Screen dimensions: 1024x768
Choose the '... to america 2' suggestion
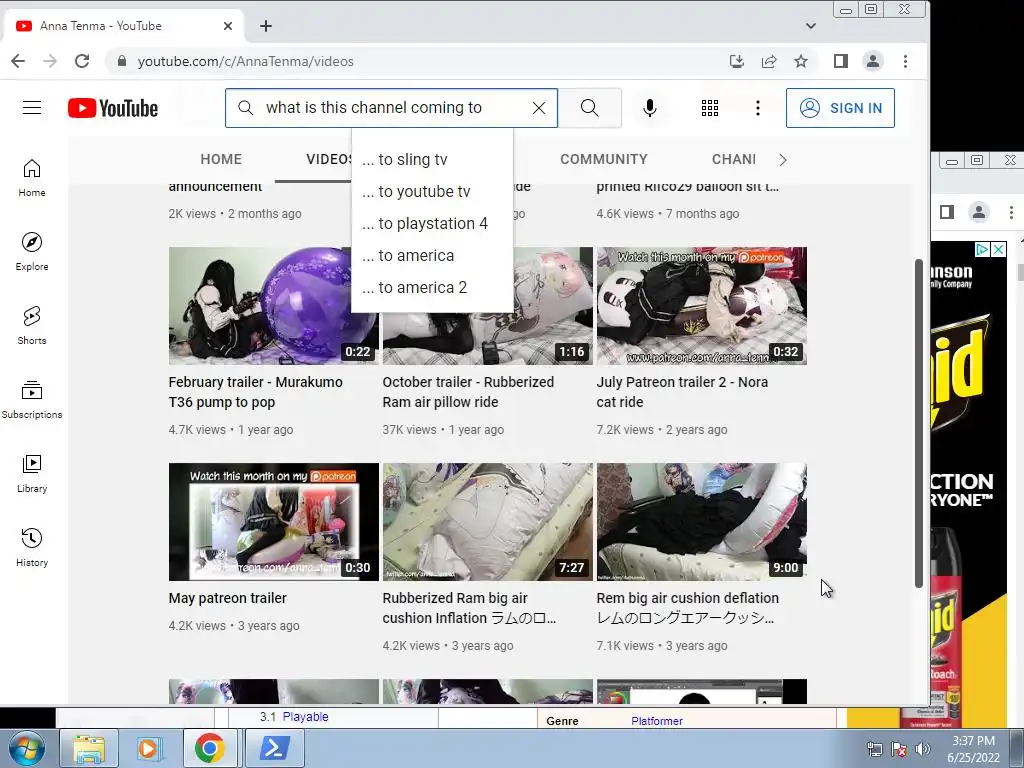(x=432, y=287)
